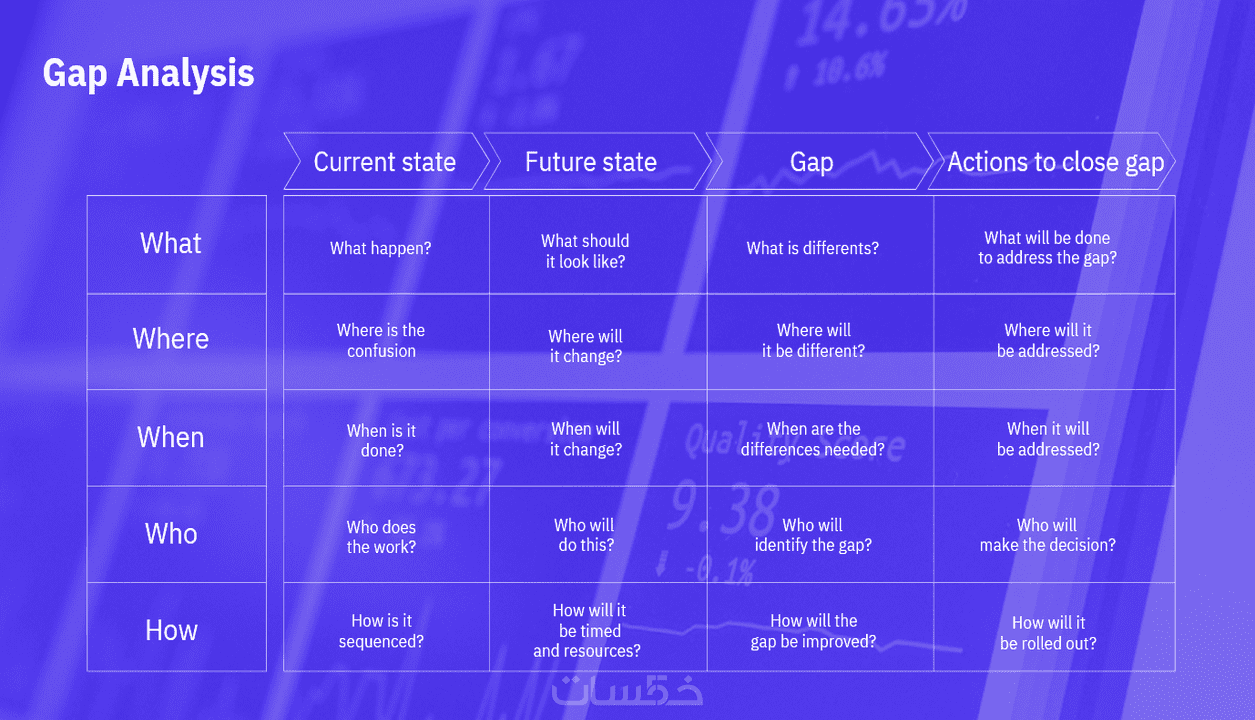This screenshot has width=1255, height=720.
Task: Select the 'Where is the confusion' cell
Action: pyautogui.click(x=387, y=341)
